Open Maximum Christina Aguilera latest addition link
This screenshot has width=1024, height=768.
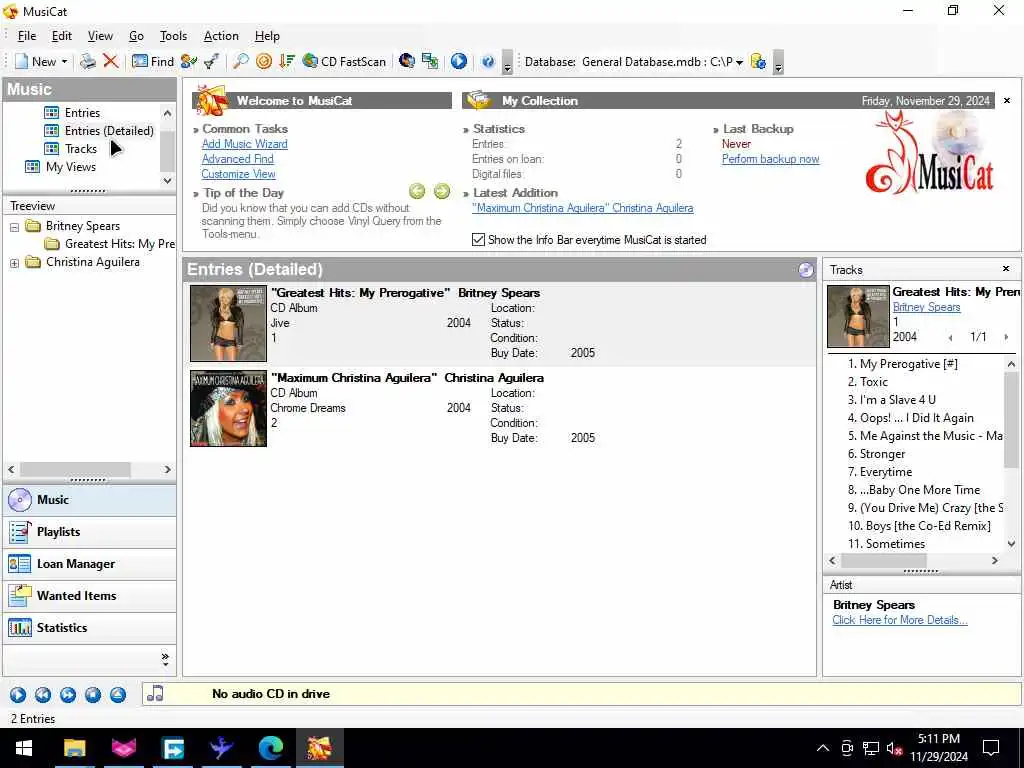tap(583, 208)
